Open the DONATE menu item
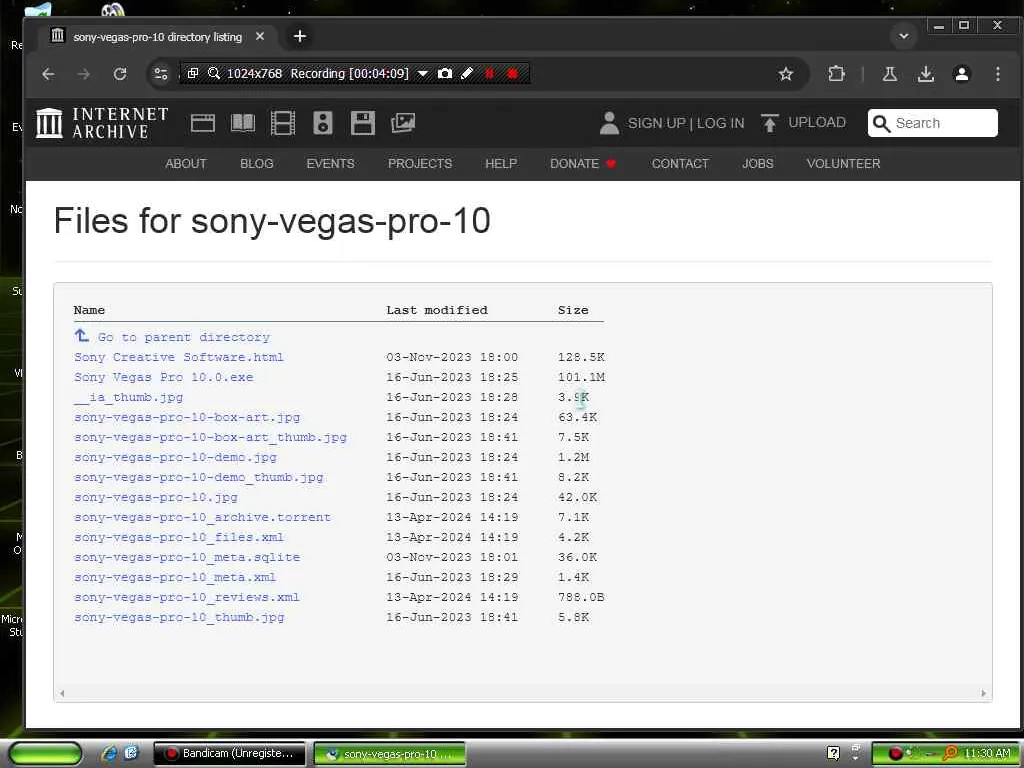The height and width of the screenshot is (768, 1024). point(583,163)
